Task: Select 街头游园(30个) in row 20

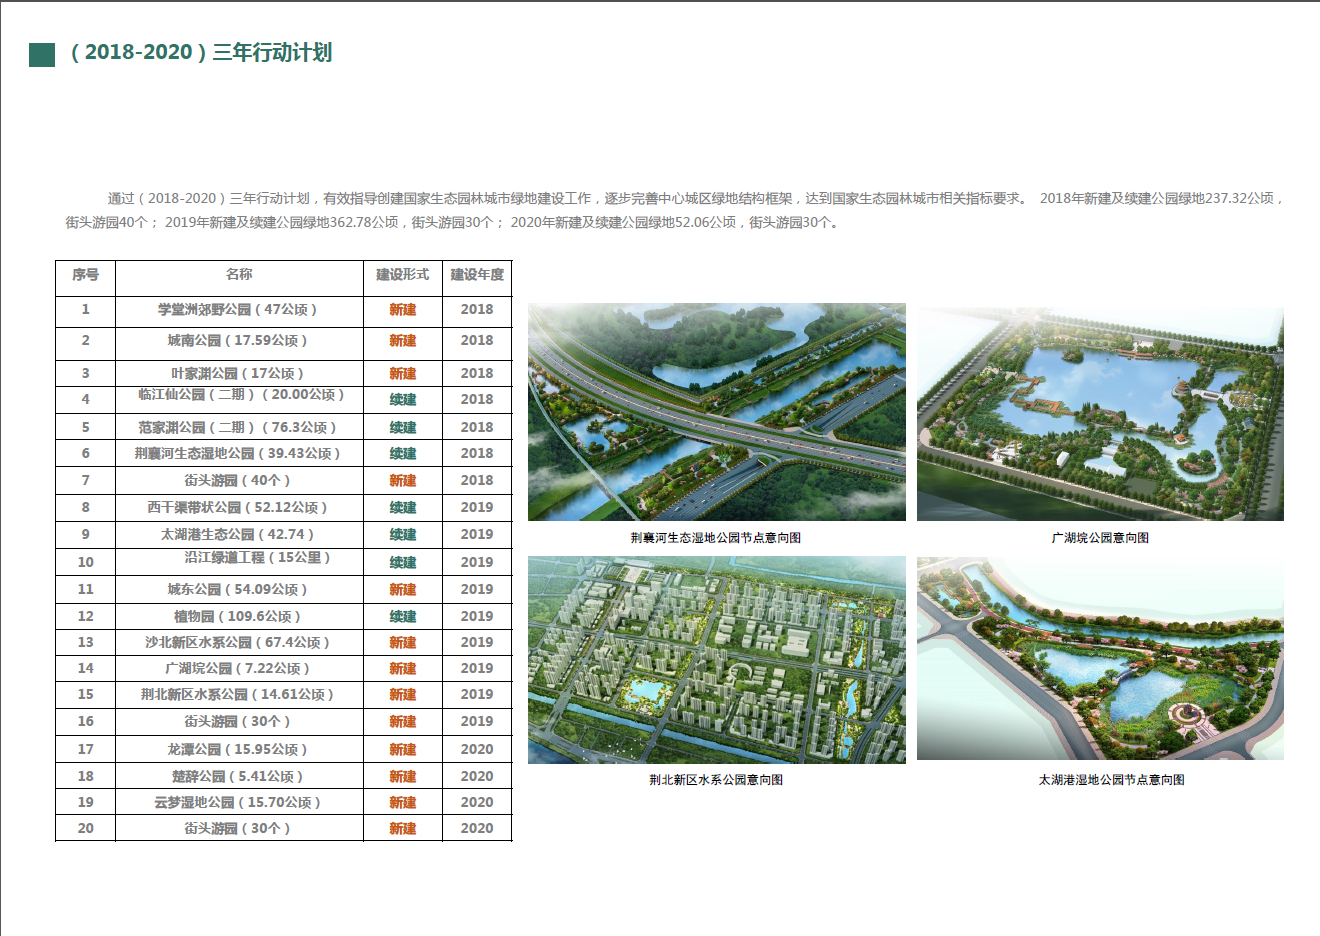Action: coord(238,829)
